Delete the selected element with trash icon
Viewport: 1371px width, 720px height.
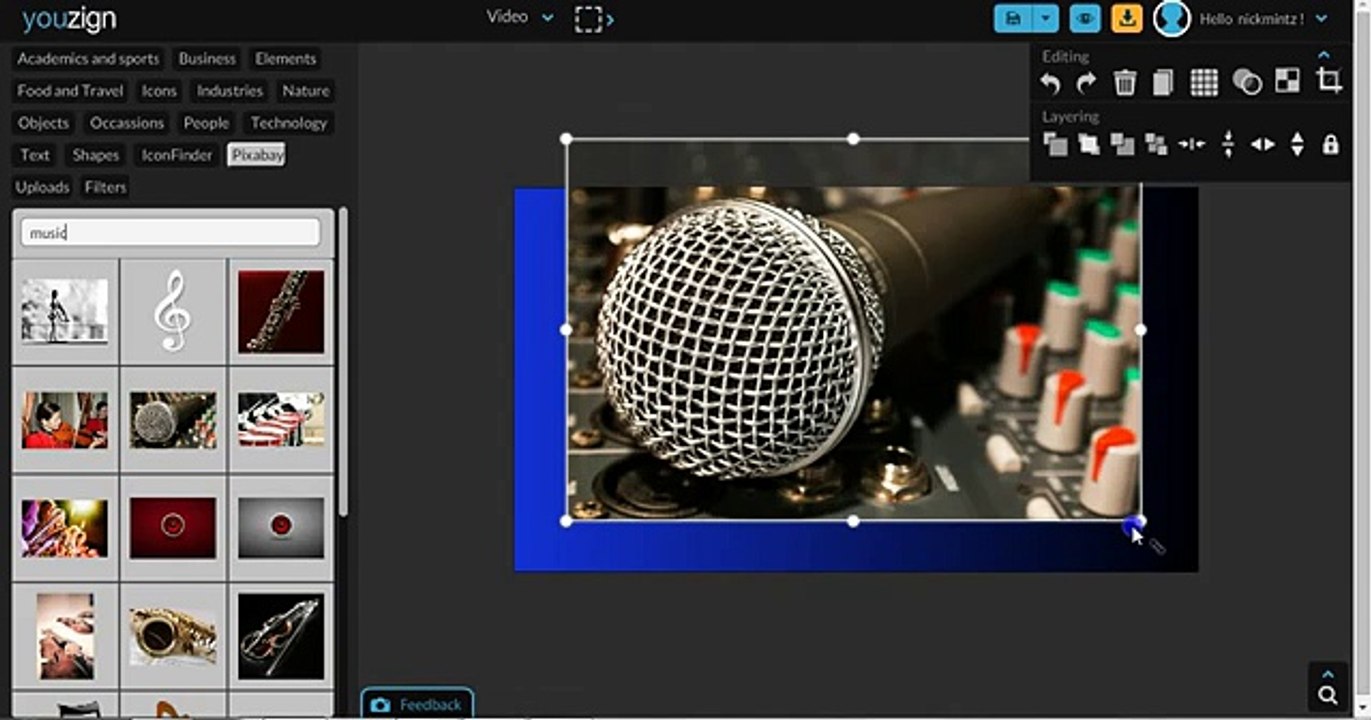pyautogui.click(x=1125, y=82)
